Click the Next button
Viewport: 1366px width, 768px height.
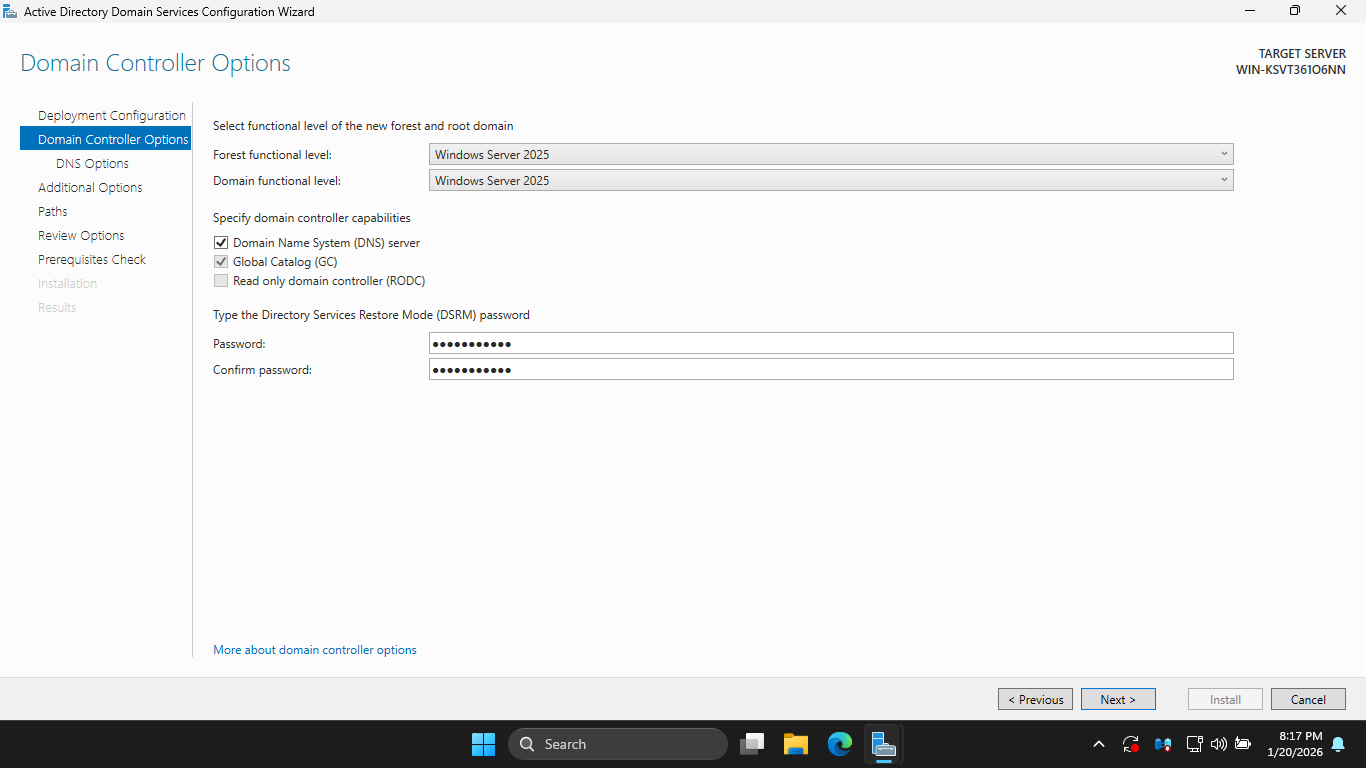coord(1118,699)
